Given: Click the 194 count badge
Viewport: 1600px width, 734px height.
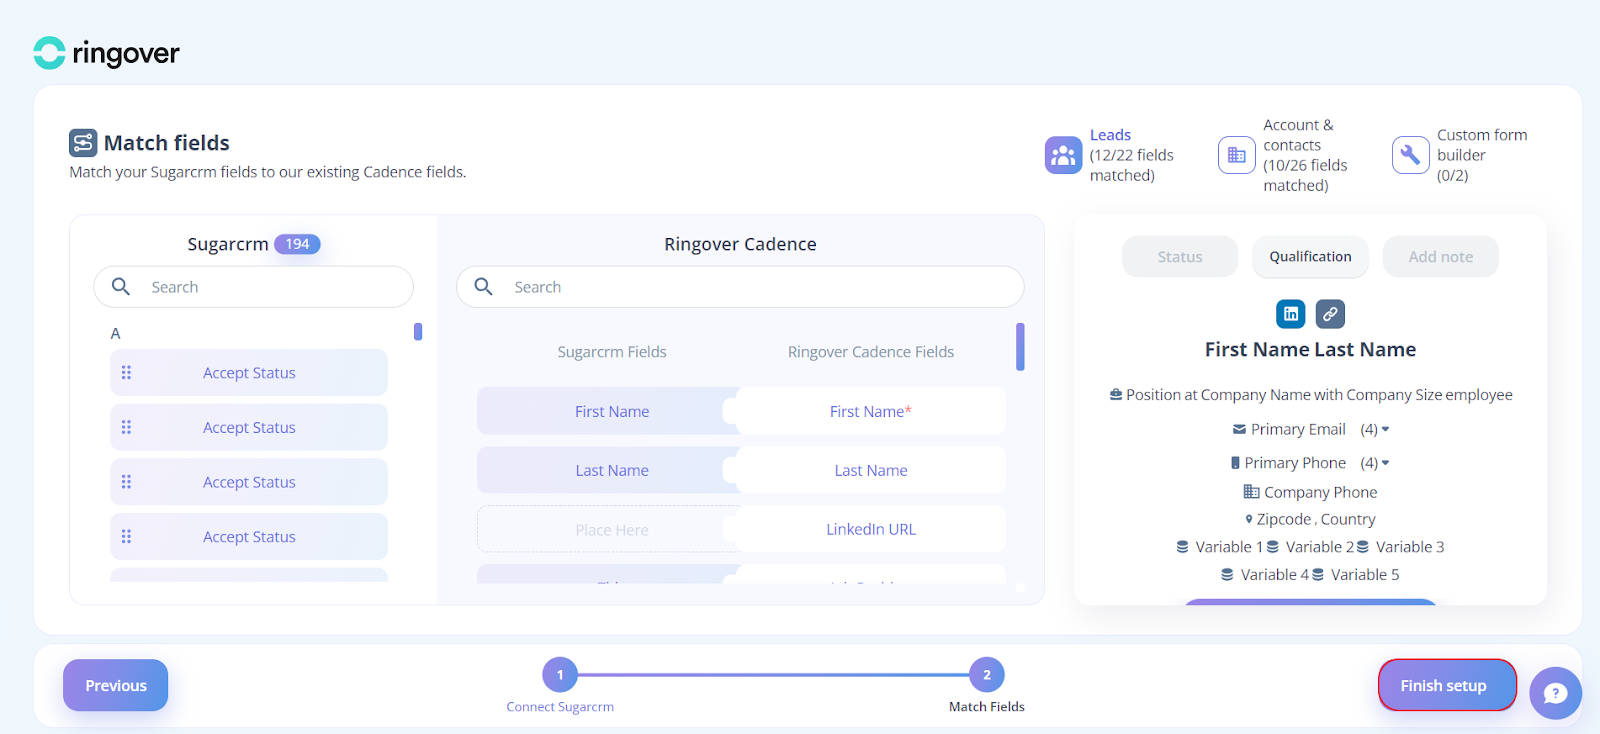Looking at the screenshot, I should pos(297,244).
